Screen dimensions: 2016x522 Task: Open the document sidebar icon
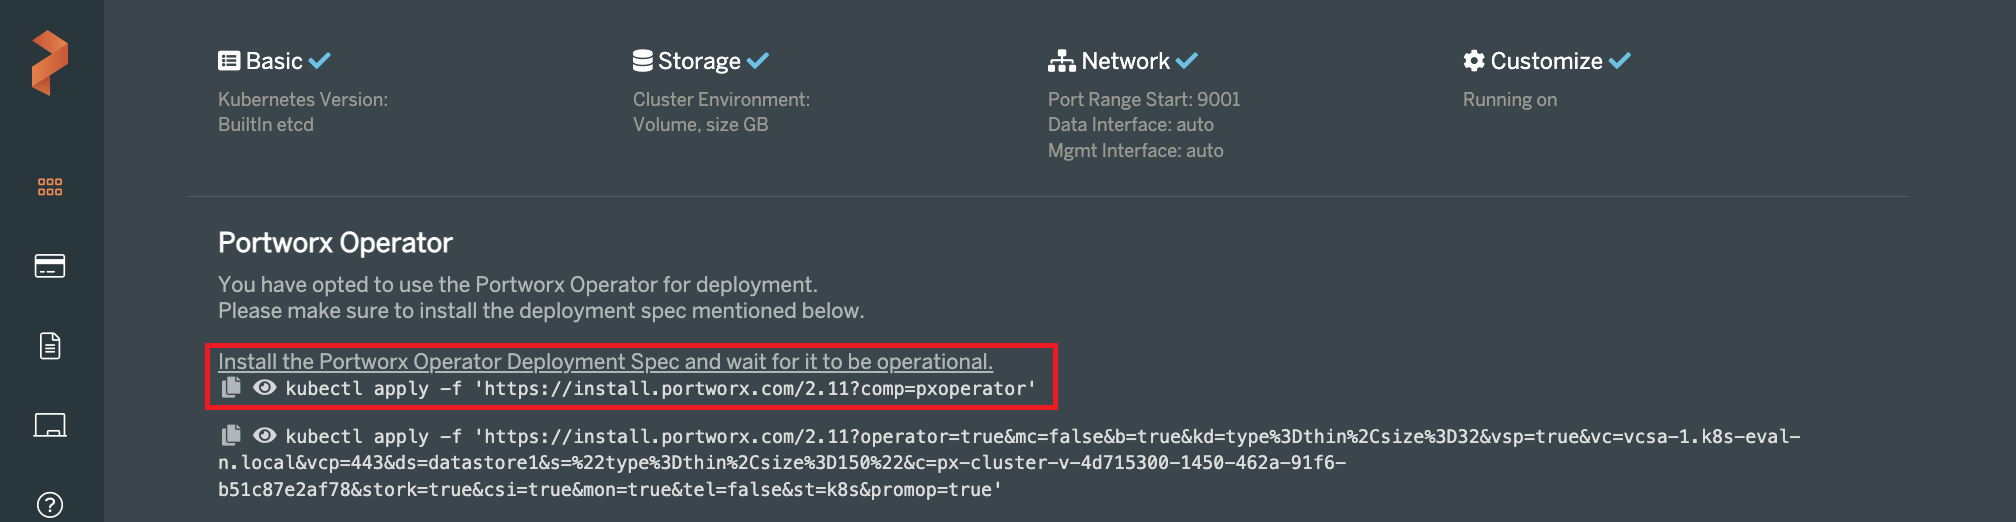click(x=50, y=346)
